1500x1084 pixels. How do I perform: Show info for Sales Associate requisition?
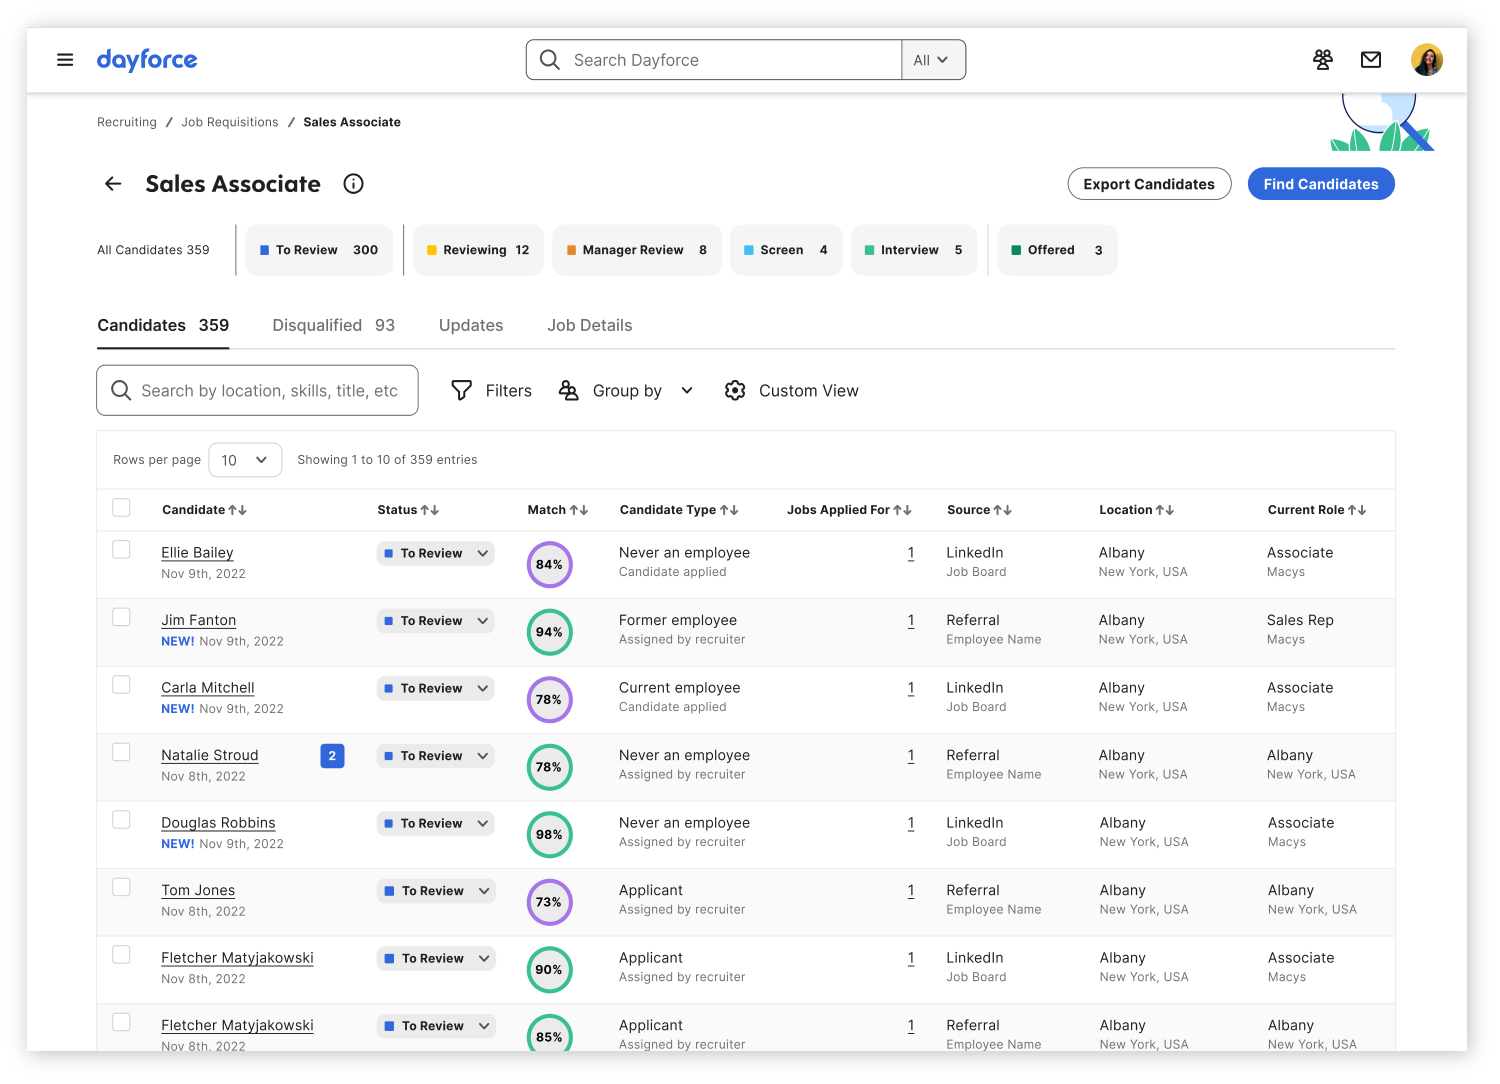pos(353,184)
